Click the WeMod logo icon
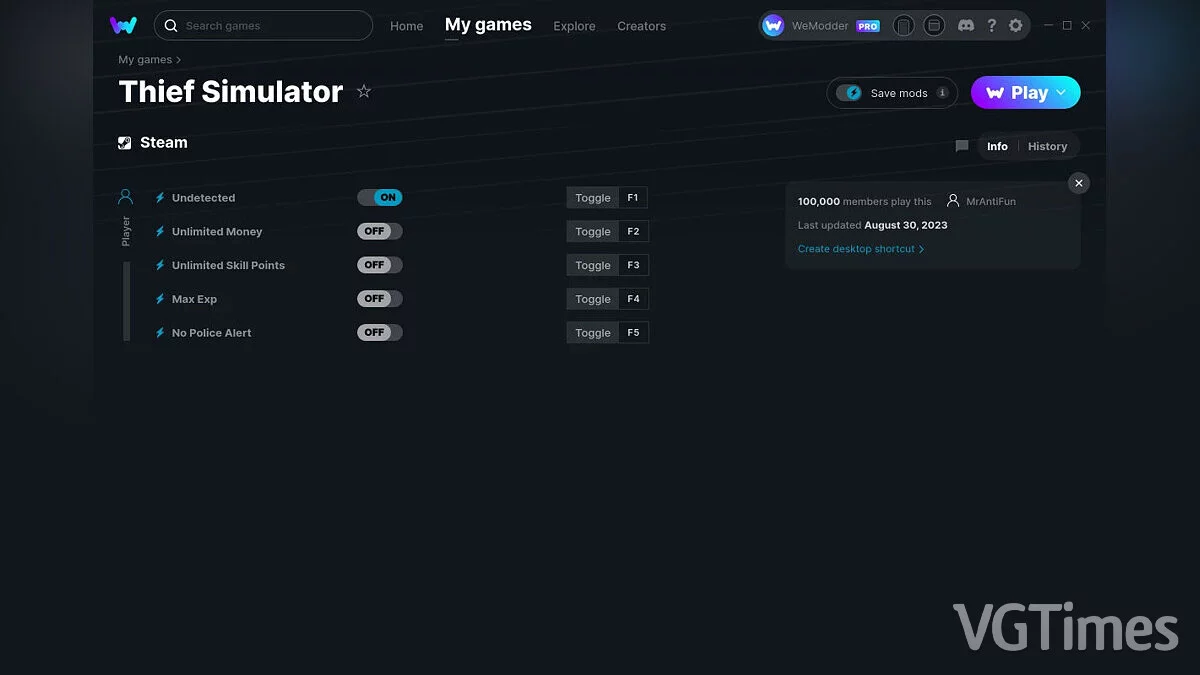Viewport: 1200px width, 675px height. coord(123,25)
